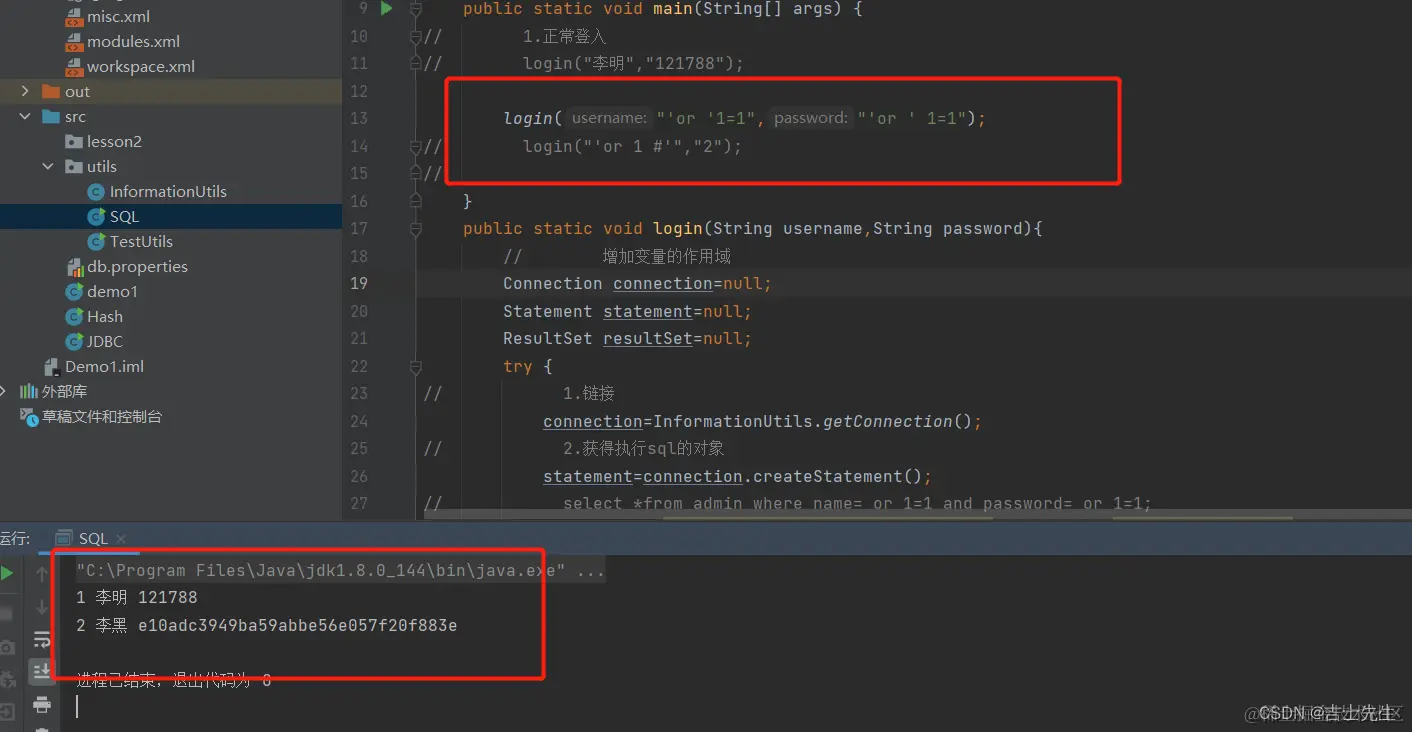Click the 运行: panel label

tap(15, 538)
